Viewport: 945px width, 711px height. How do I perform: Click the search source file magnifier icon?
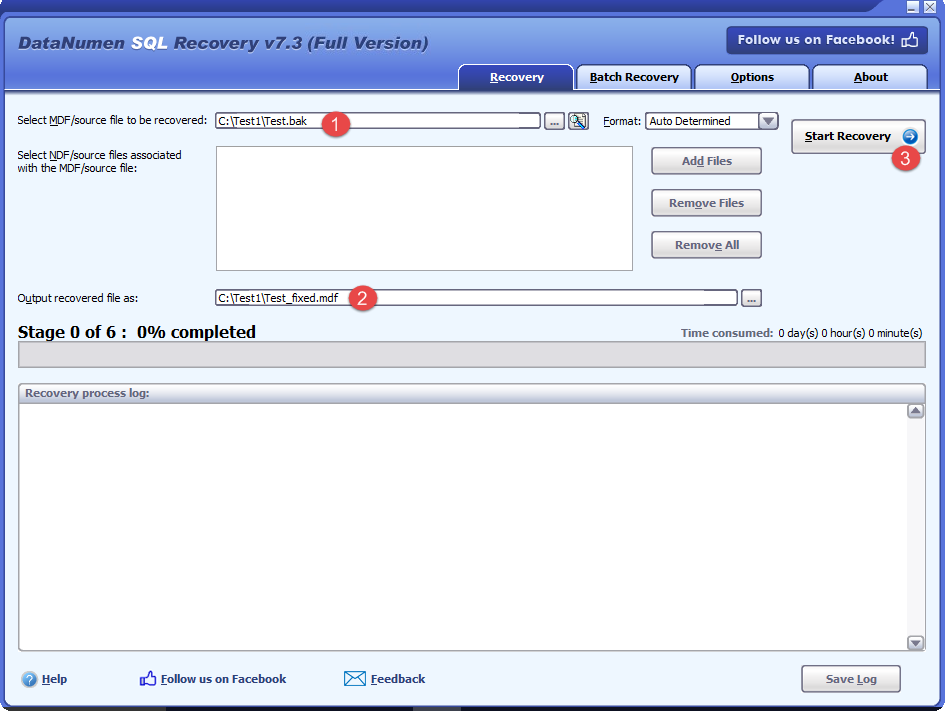(x=578, y=121)
